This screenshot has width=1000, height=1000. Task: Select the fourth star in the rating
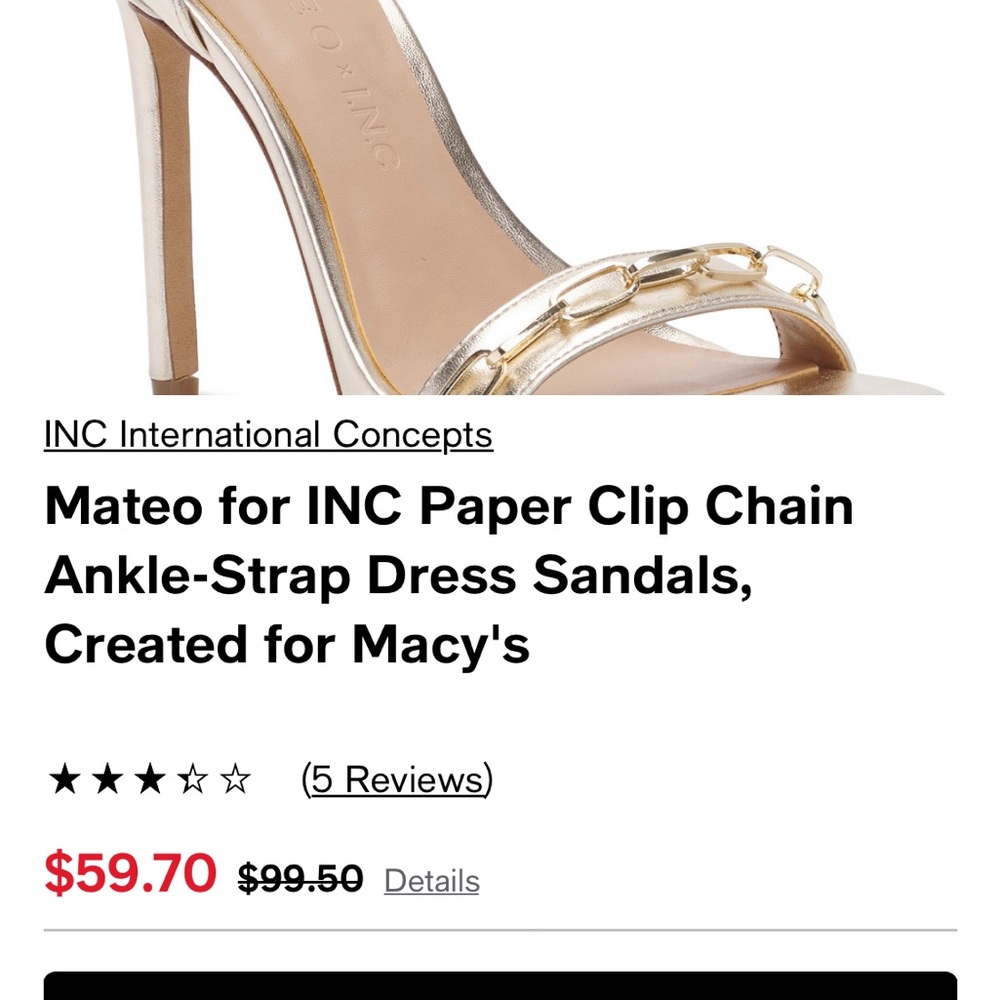(x=191, y=779)
